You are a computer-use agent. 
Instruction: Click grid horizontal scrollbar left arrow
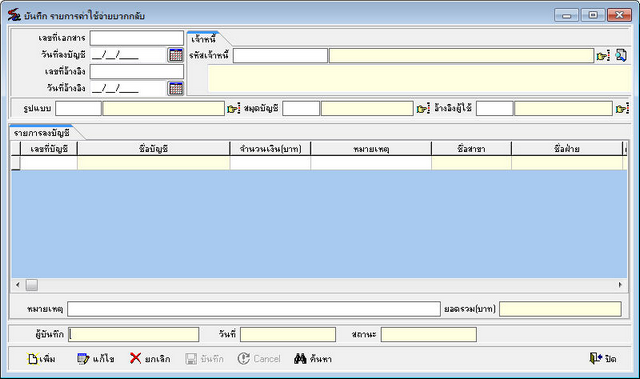[18, 285]
